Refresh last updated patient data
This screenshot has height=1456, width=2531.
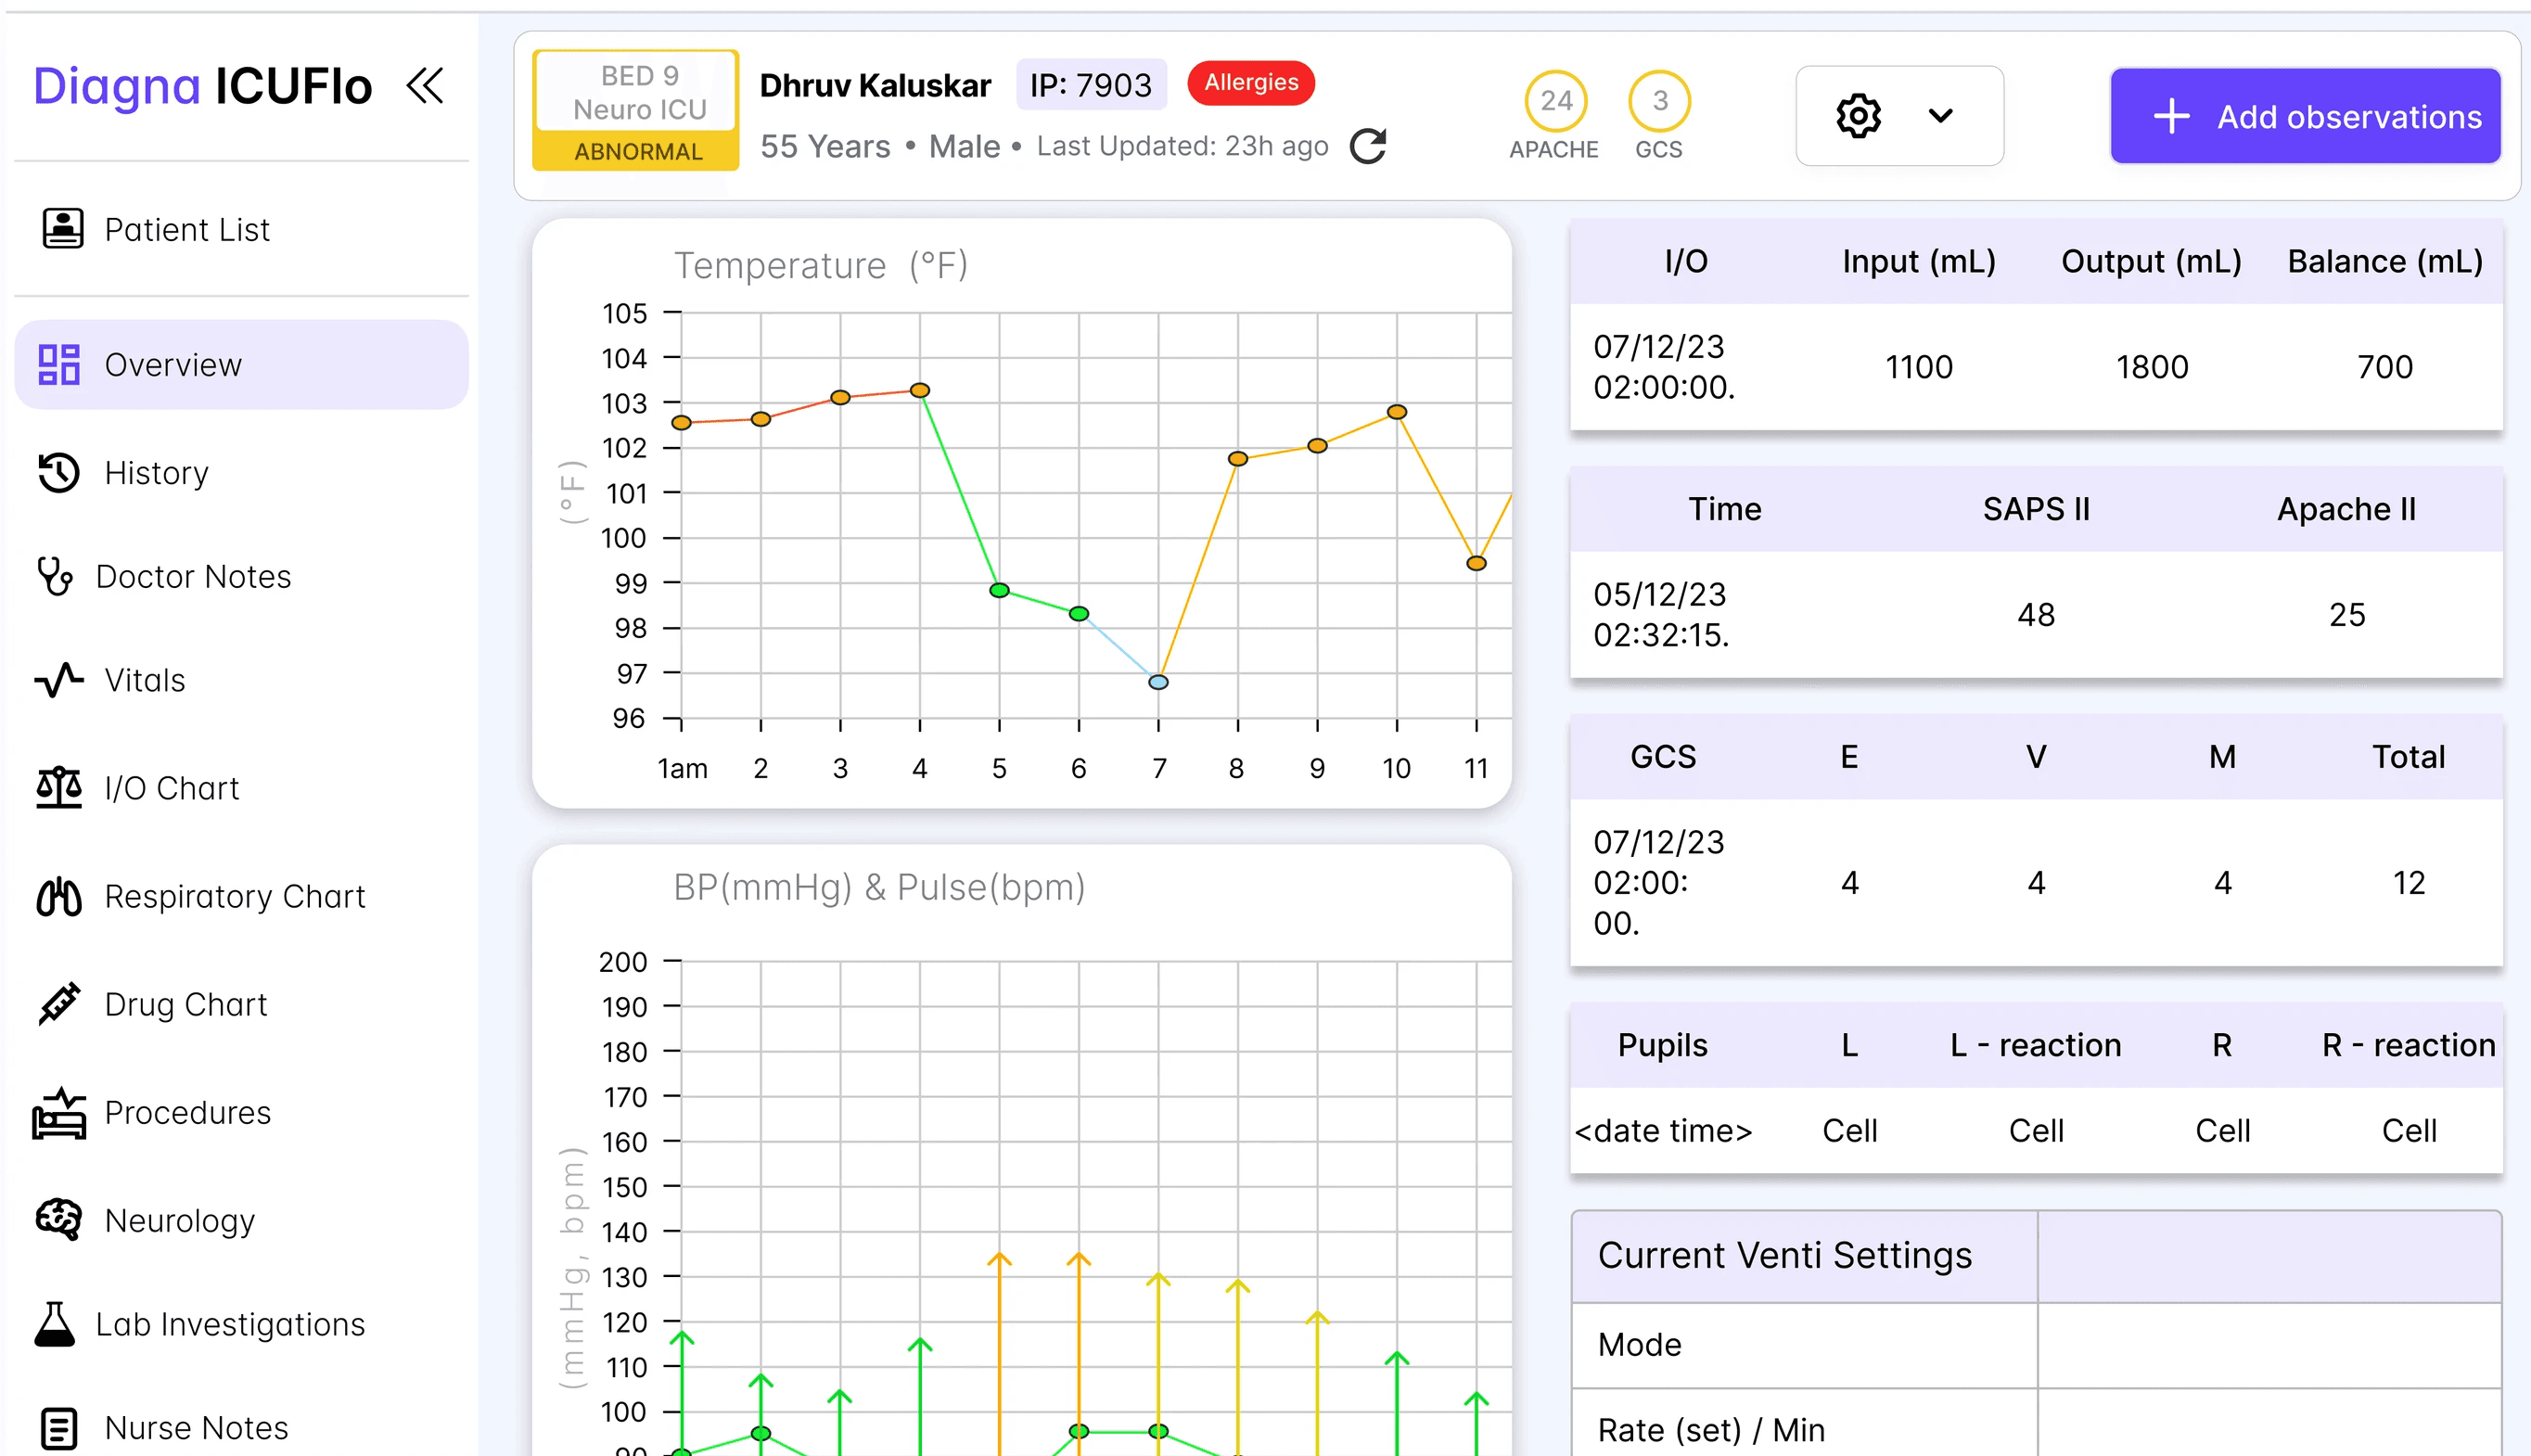(1368, 146)
